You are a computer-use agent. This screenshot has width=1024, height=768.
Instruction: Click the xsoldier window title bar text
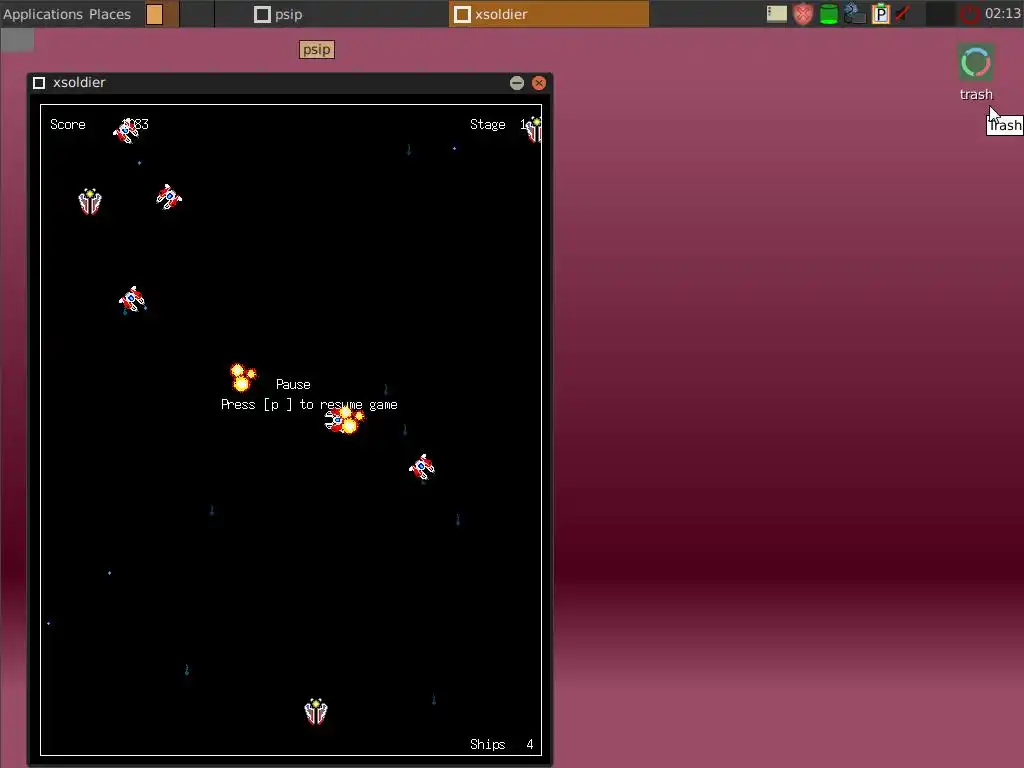tap(79, 82)
